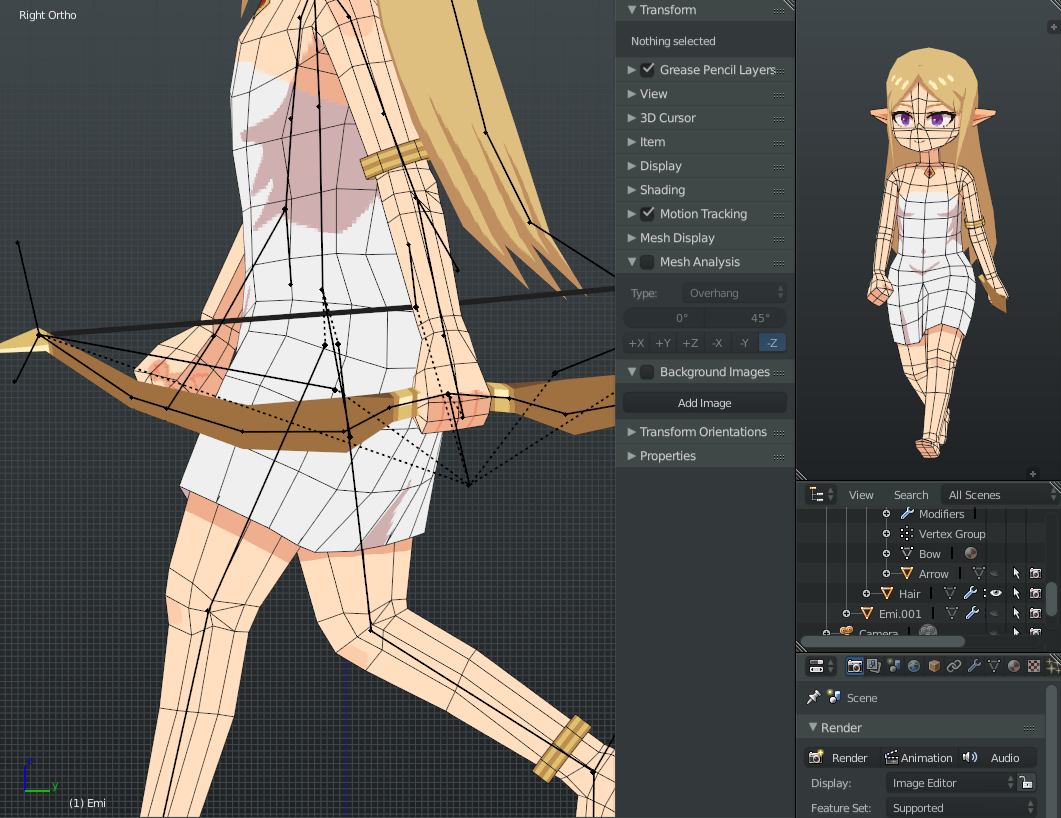Click the Animation render button

click(918, 758)
